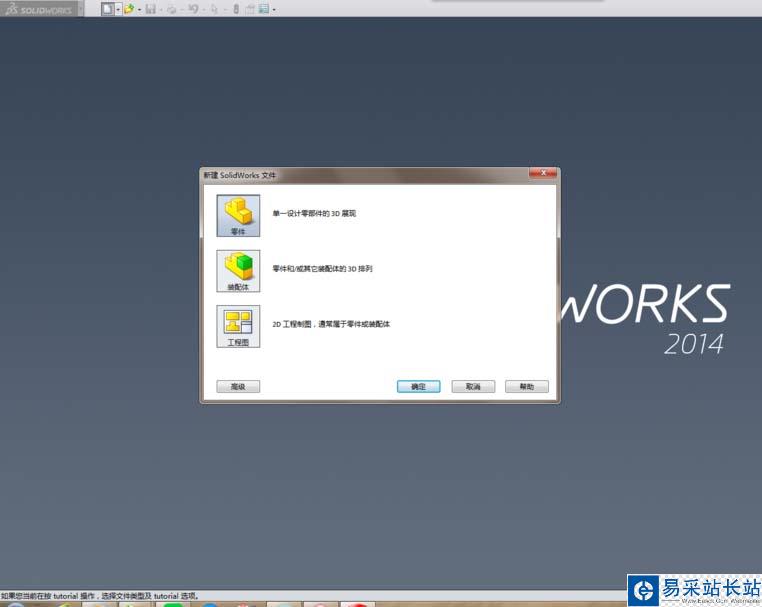Click the status bar tutorial hint text
The width and height of the screenshot is (762, 607).
pos(100,596)
